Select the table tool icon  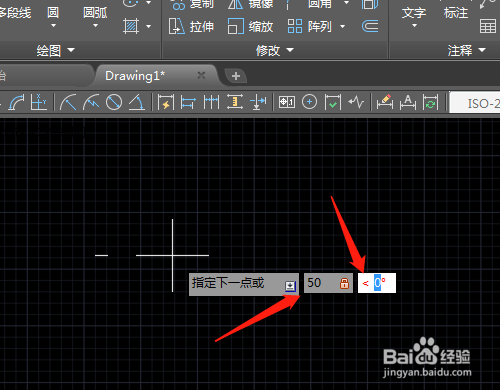[x=488, y=26]
